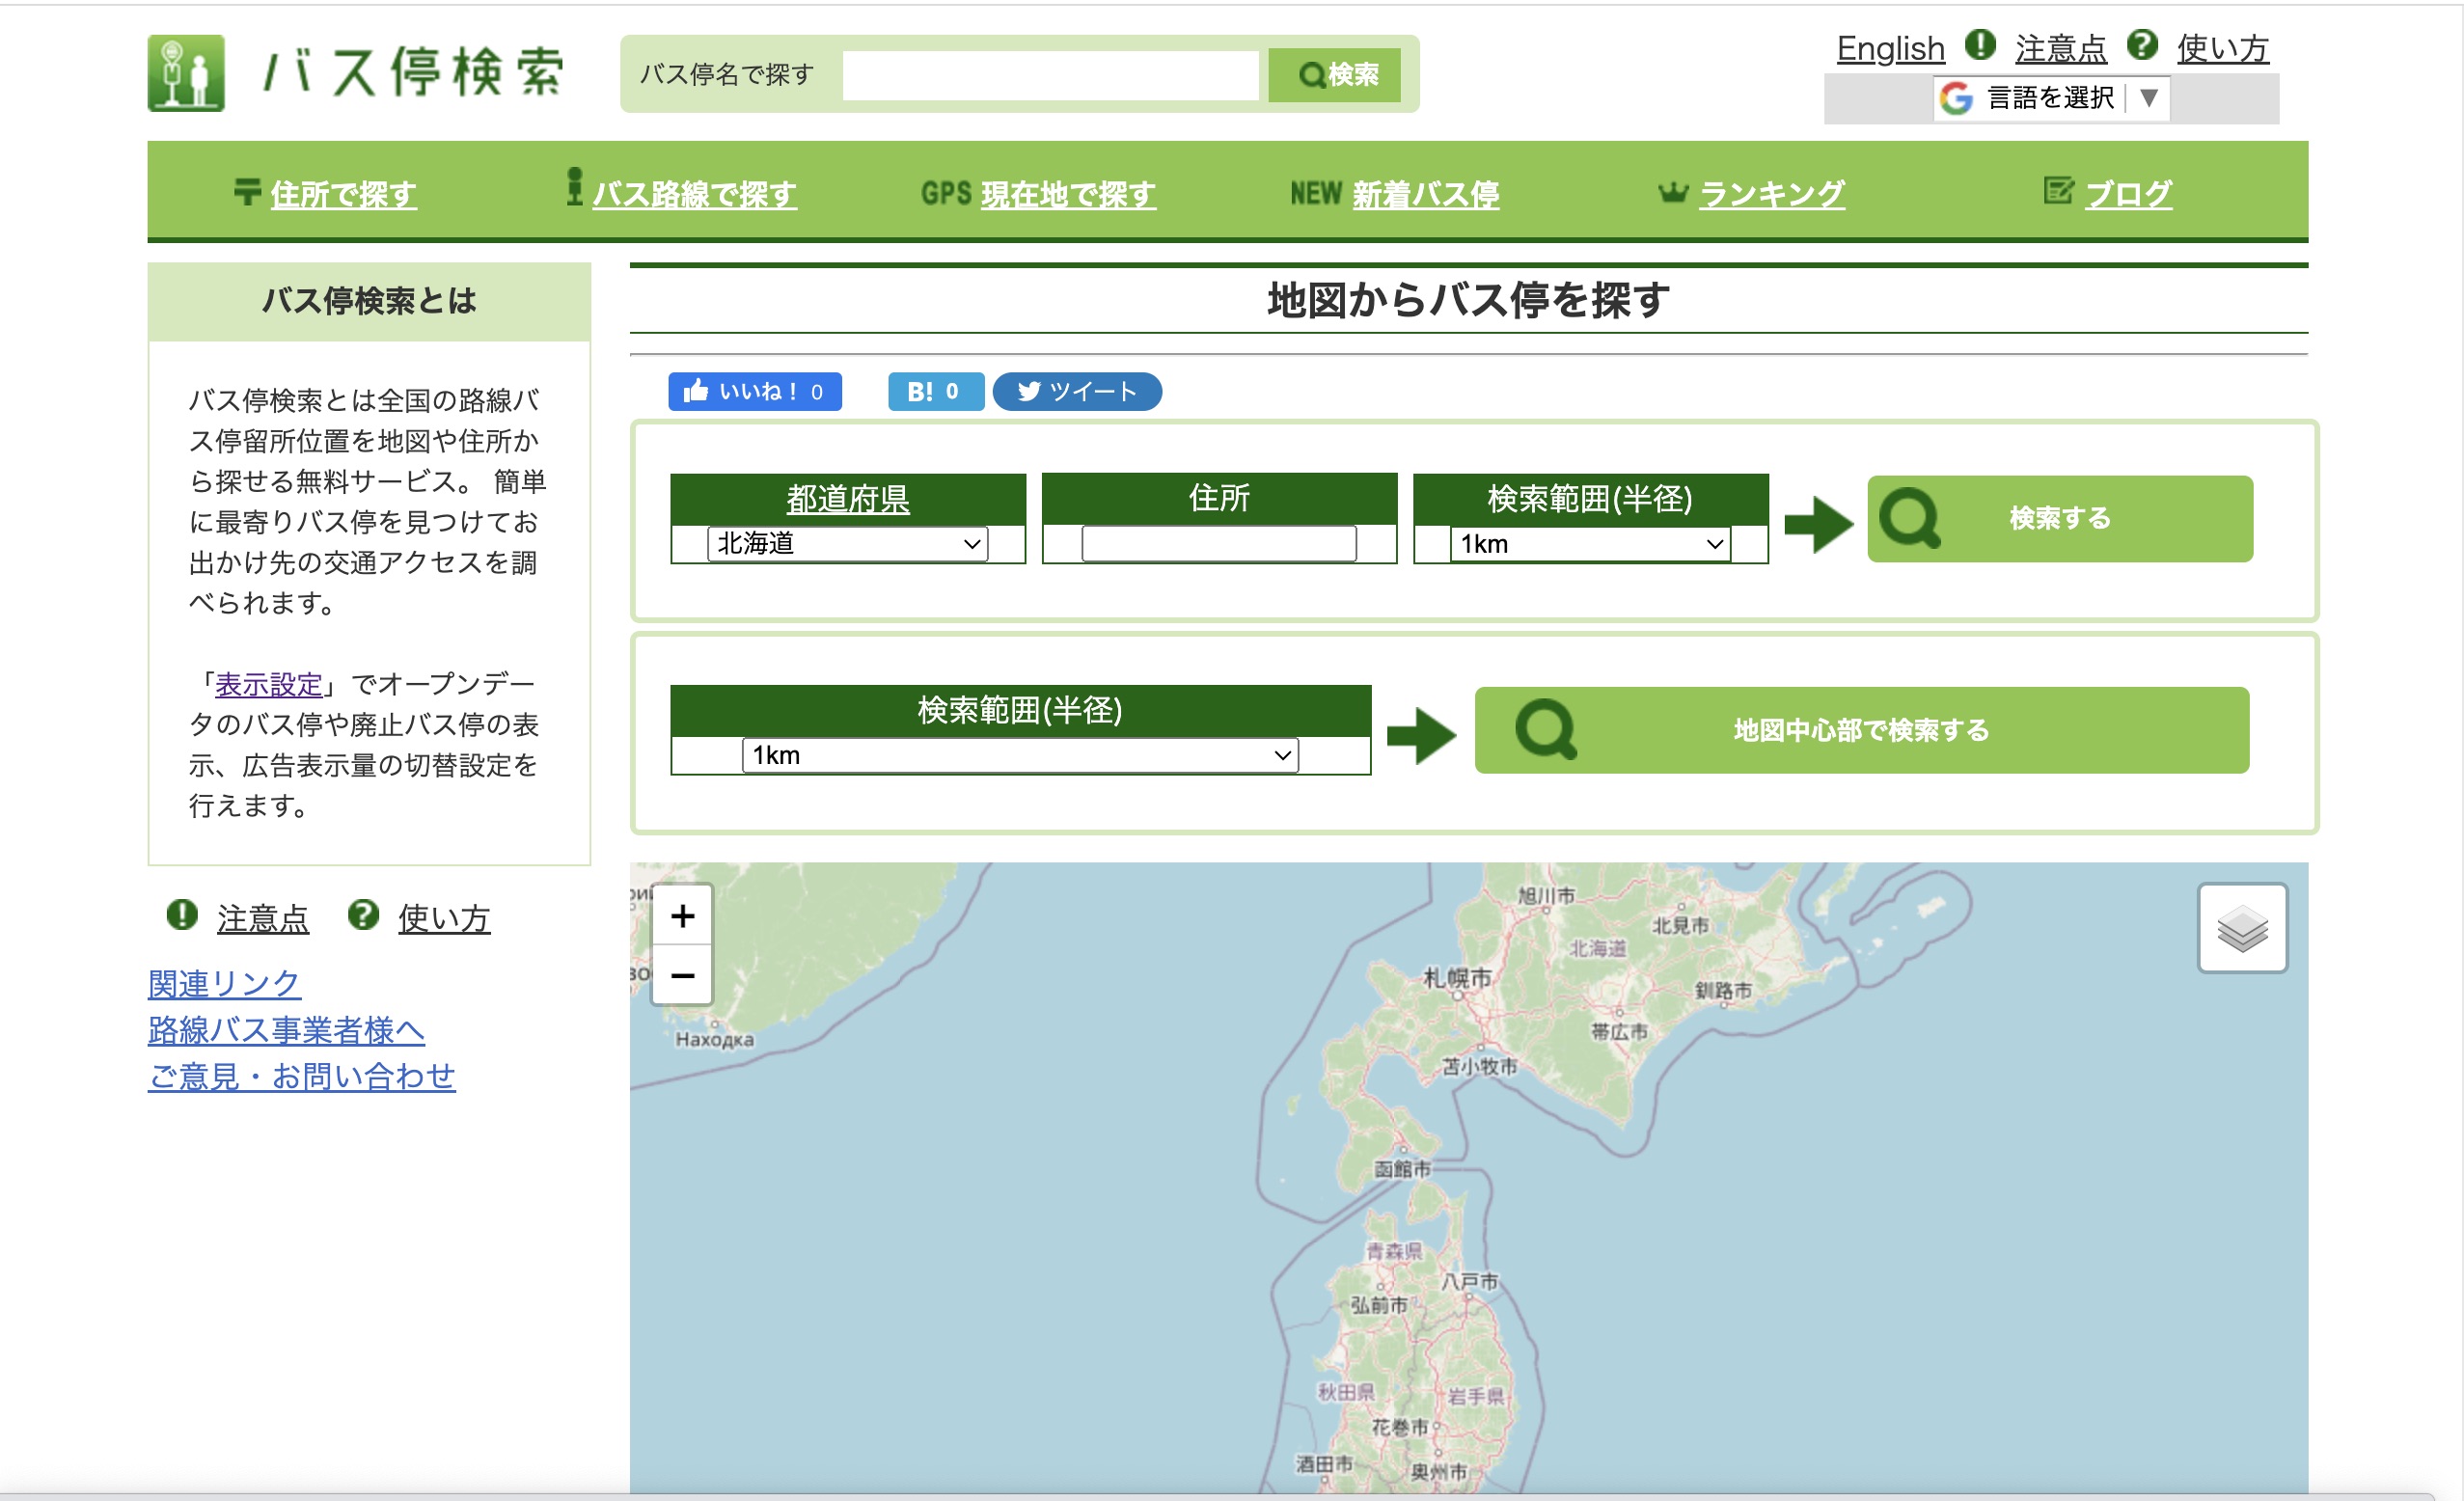The image size is (2464, 1501).
Task: Click the magnifier 検索 button in header
Action: tap(1337, 75)
